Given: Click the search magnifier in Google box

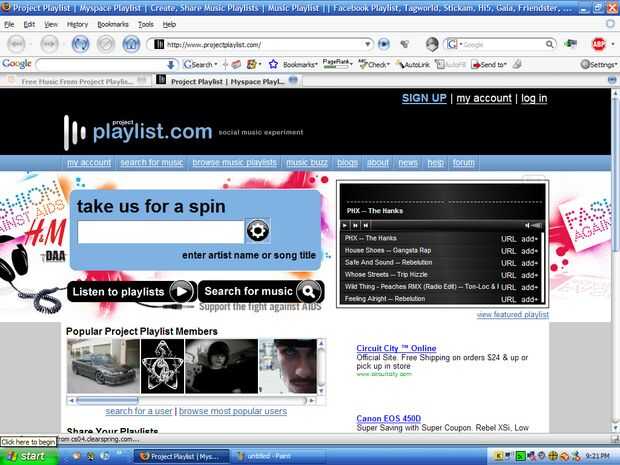Looking at the screenshot, I should (x=549, y=44).
